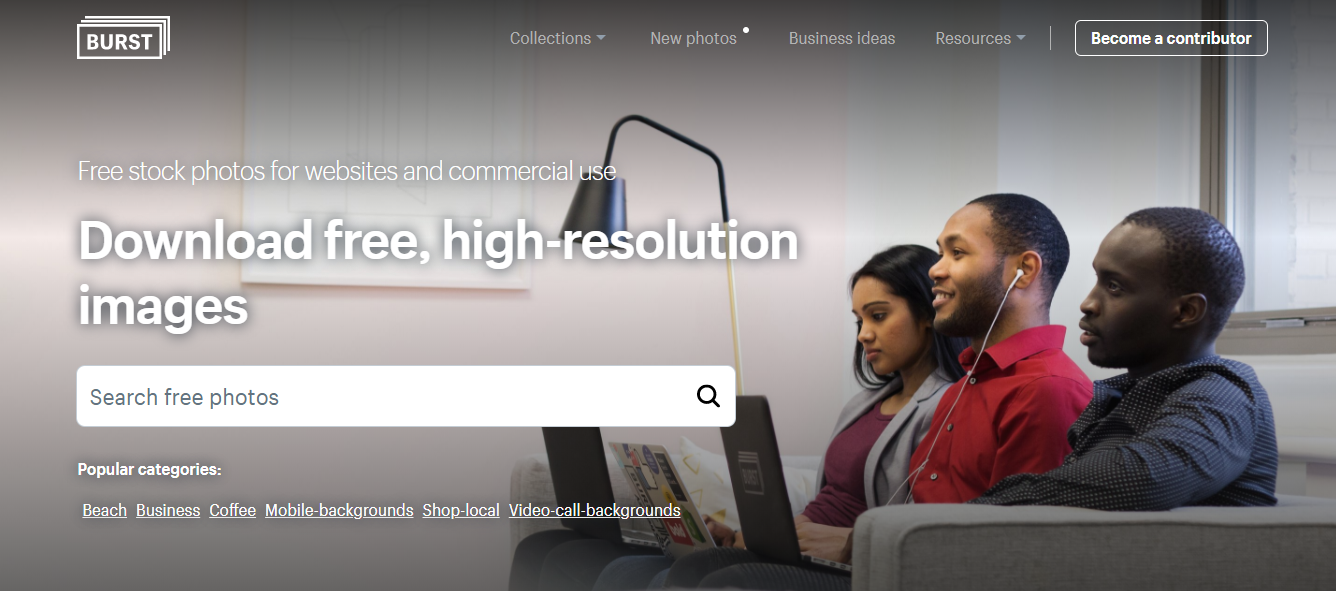1336x591 pixels.
Task: Click the dropdown arrow next to Collections
Action: coord(601,38)
